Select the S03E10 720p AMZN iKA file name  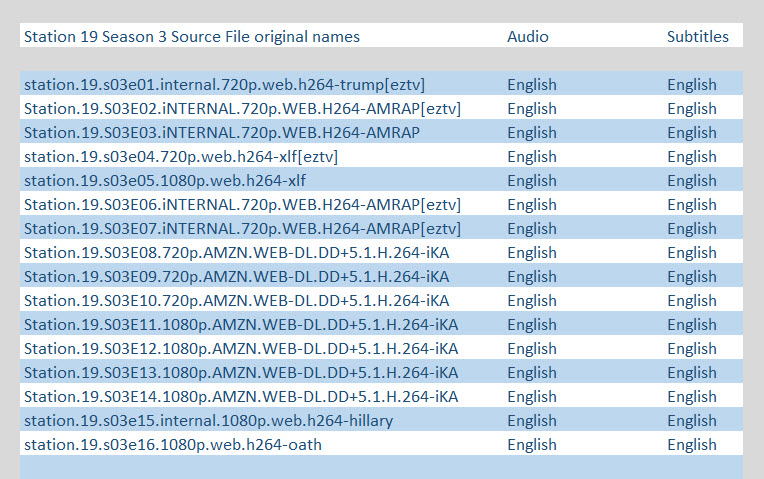pyautogui.click(x=237, y=301)
